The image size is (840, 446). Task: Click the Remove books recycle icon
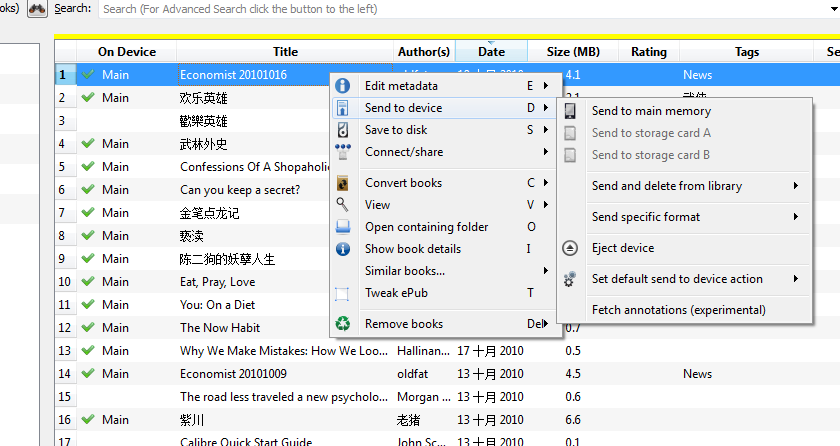pyautogui.click(x=342, y=323)
